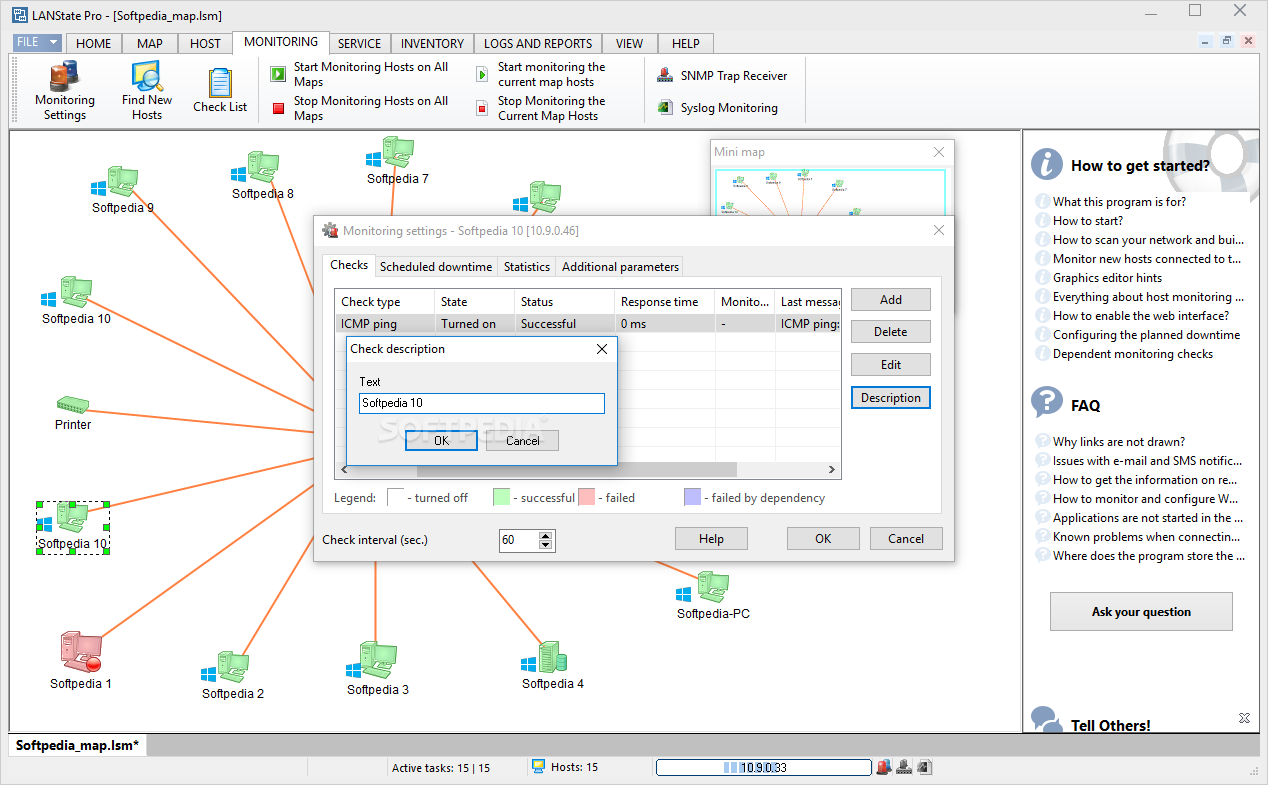This screenshot has width=1268, height=785.
Task: Open the Check List tool
Action: click(x=220, y=91)
